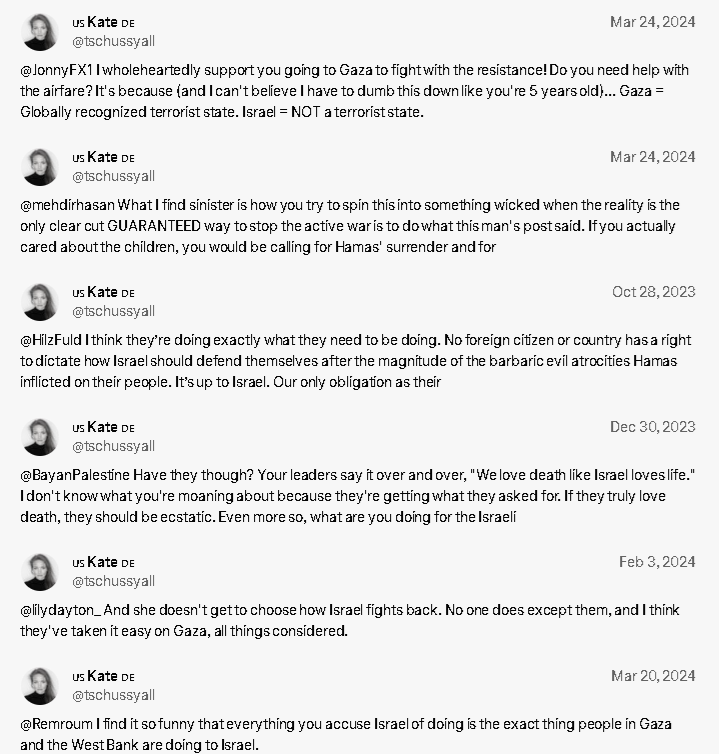The image size is (719, 754).
Task: Open the @mehdirhasan mention
Action: (67, 205)
